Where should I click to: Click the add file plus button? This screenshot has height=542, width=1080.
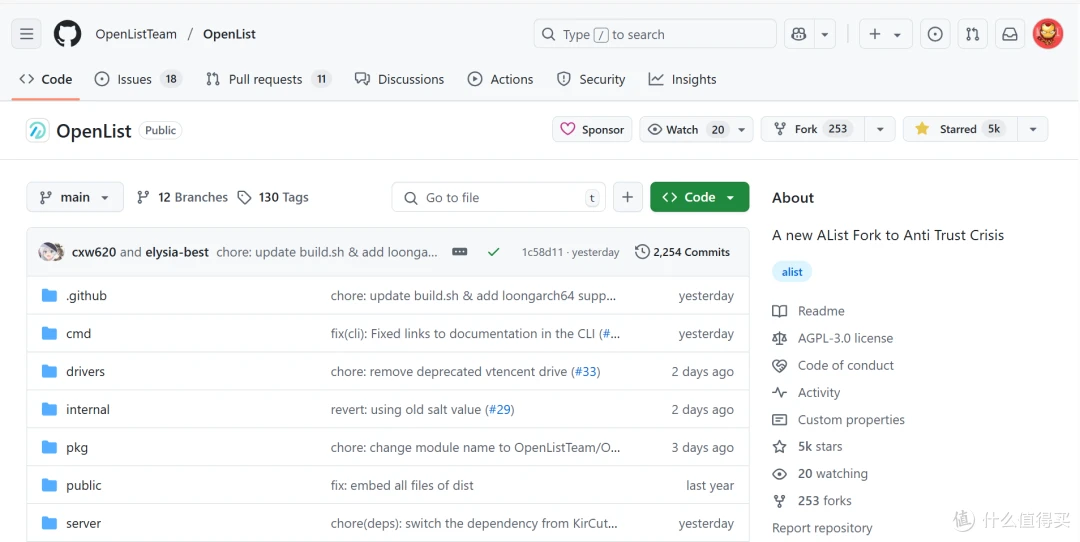627,198
